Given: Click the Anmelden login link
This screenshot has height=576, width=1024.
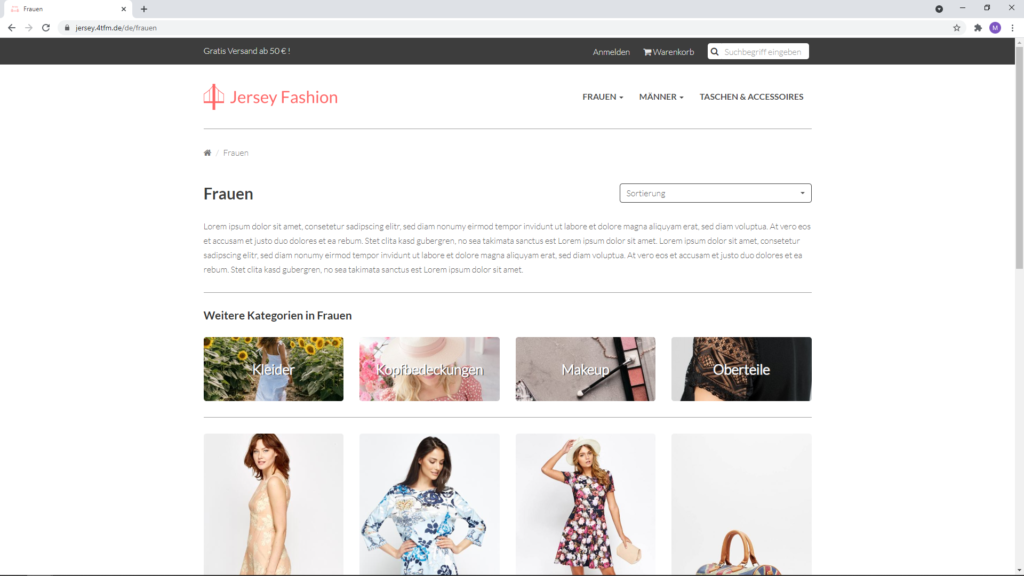Looking at the screenshot, I should click(x=611, y=51).
